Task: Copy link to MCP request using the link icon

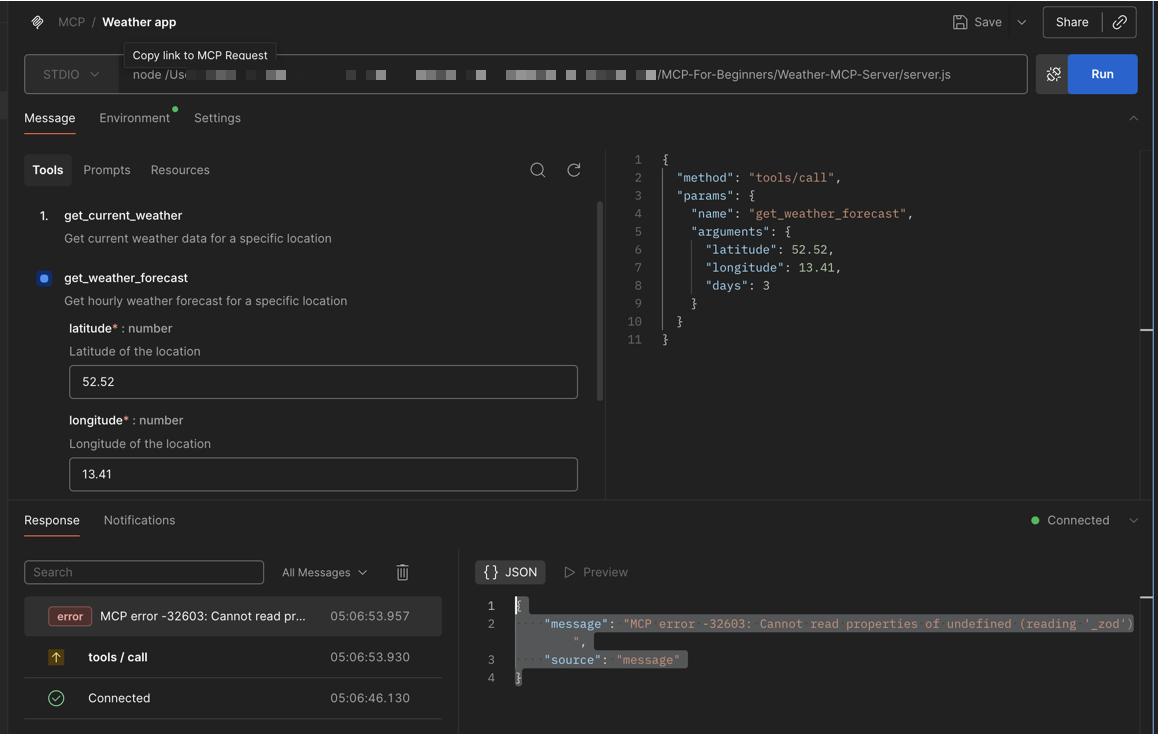Action: click(1119, 22)
